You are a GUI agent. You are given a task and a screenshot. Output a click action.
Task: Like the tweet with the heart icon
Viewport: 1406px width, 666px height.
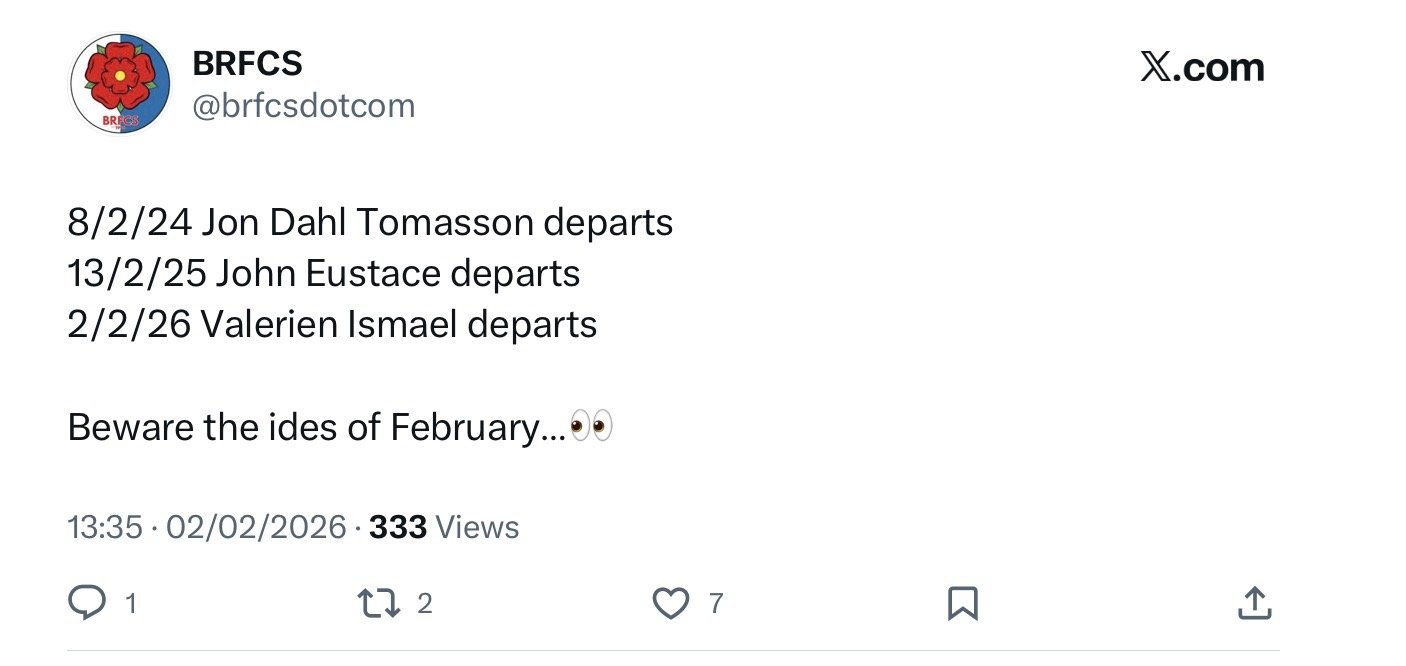670,603
